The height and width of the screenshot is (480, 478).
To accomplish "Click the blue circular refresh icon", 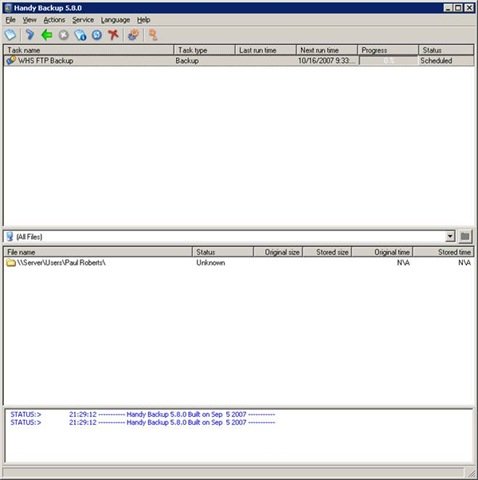I will pos(97,35).
